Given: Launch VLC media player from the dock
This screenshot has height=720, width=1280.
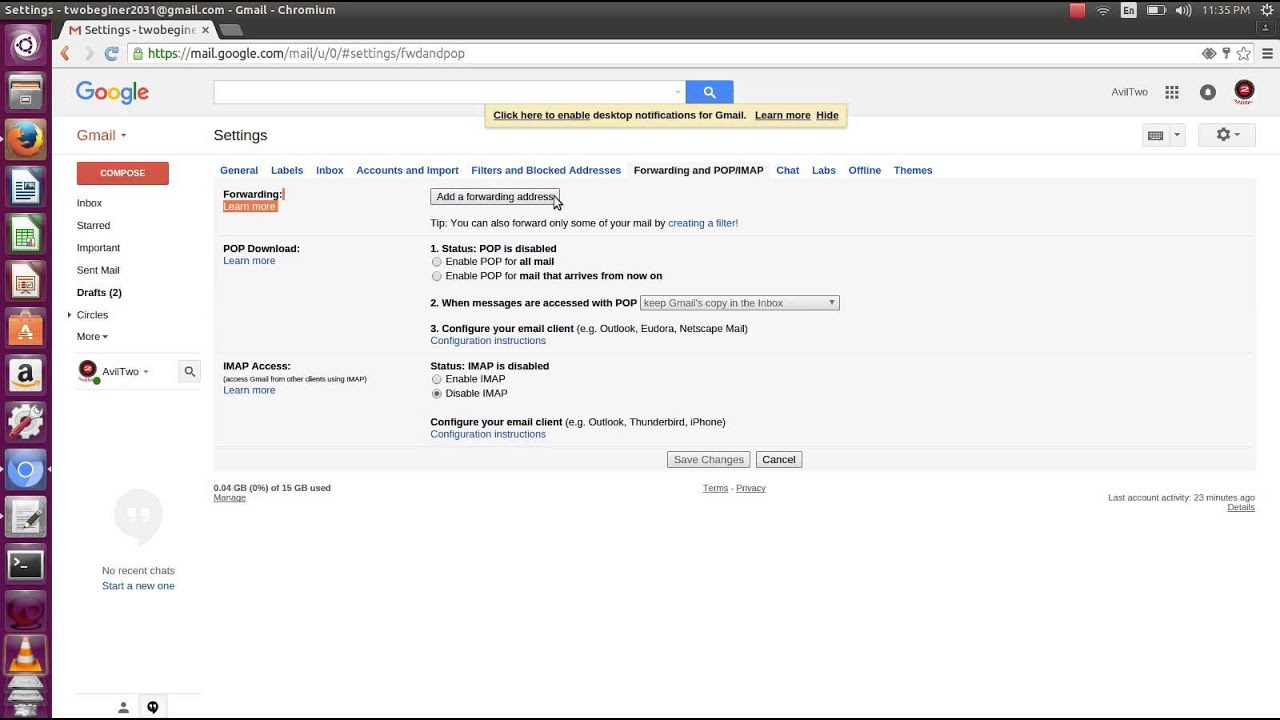Looking at the screenshot, I should (25, 657).
